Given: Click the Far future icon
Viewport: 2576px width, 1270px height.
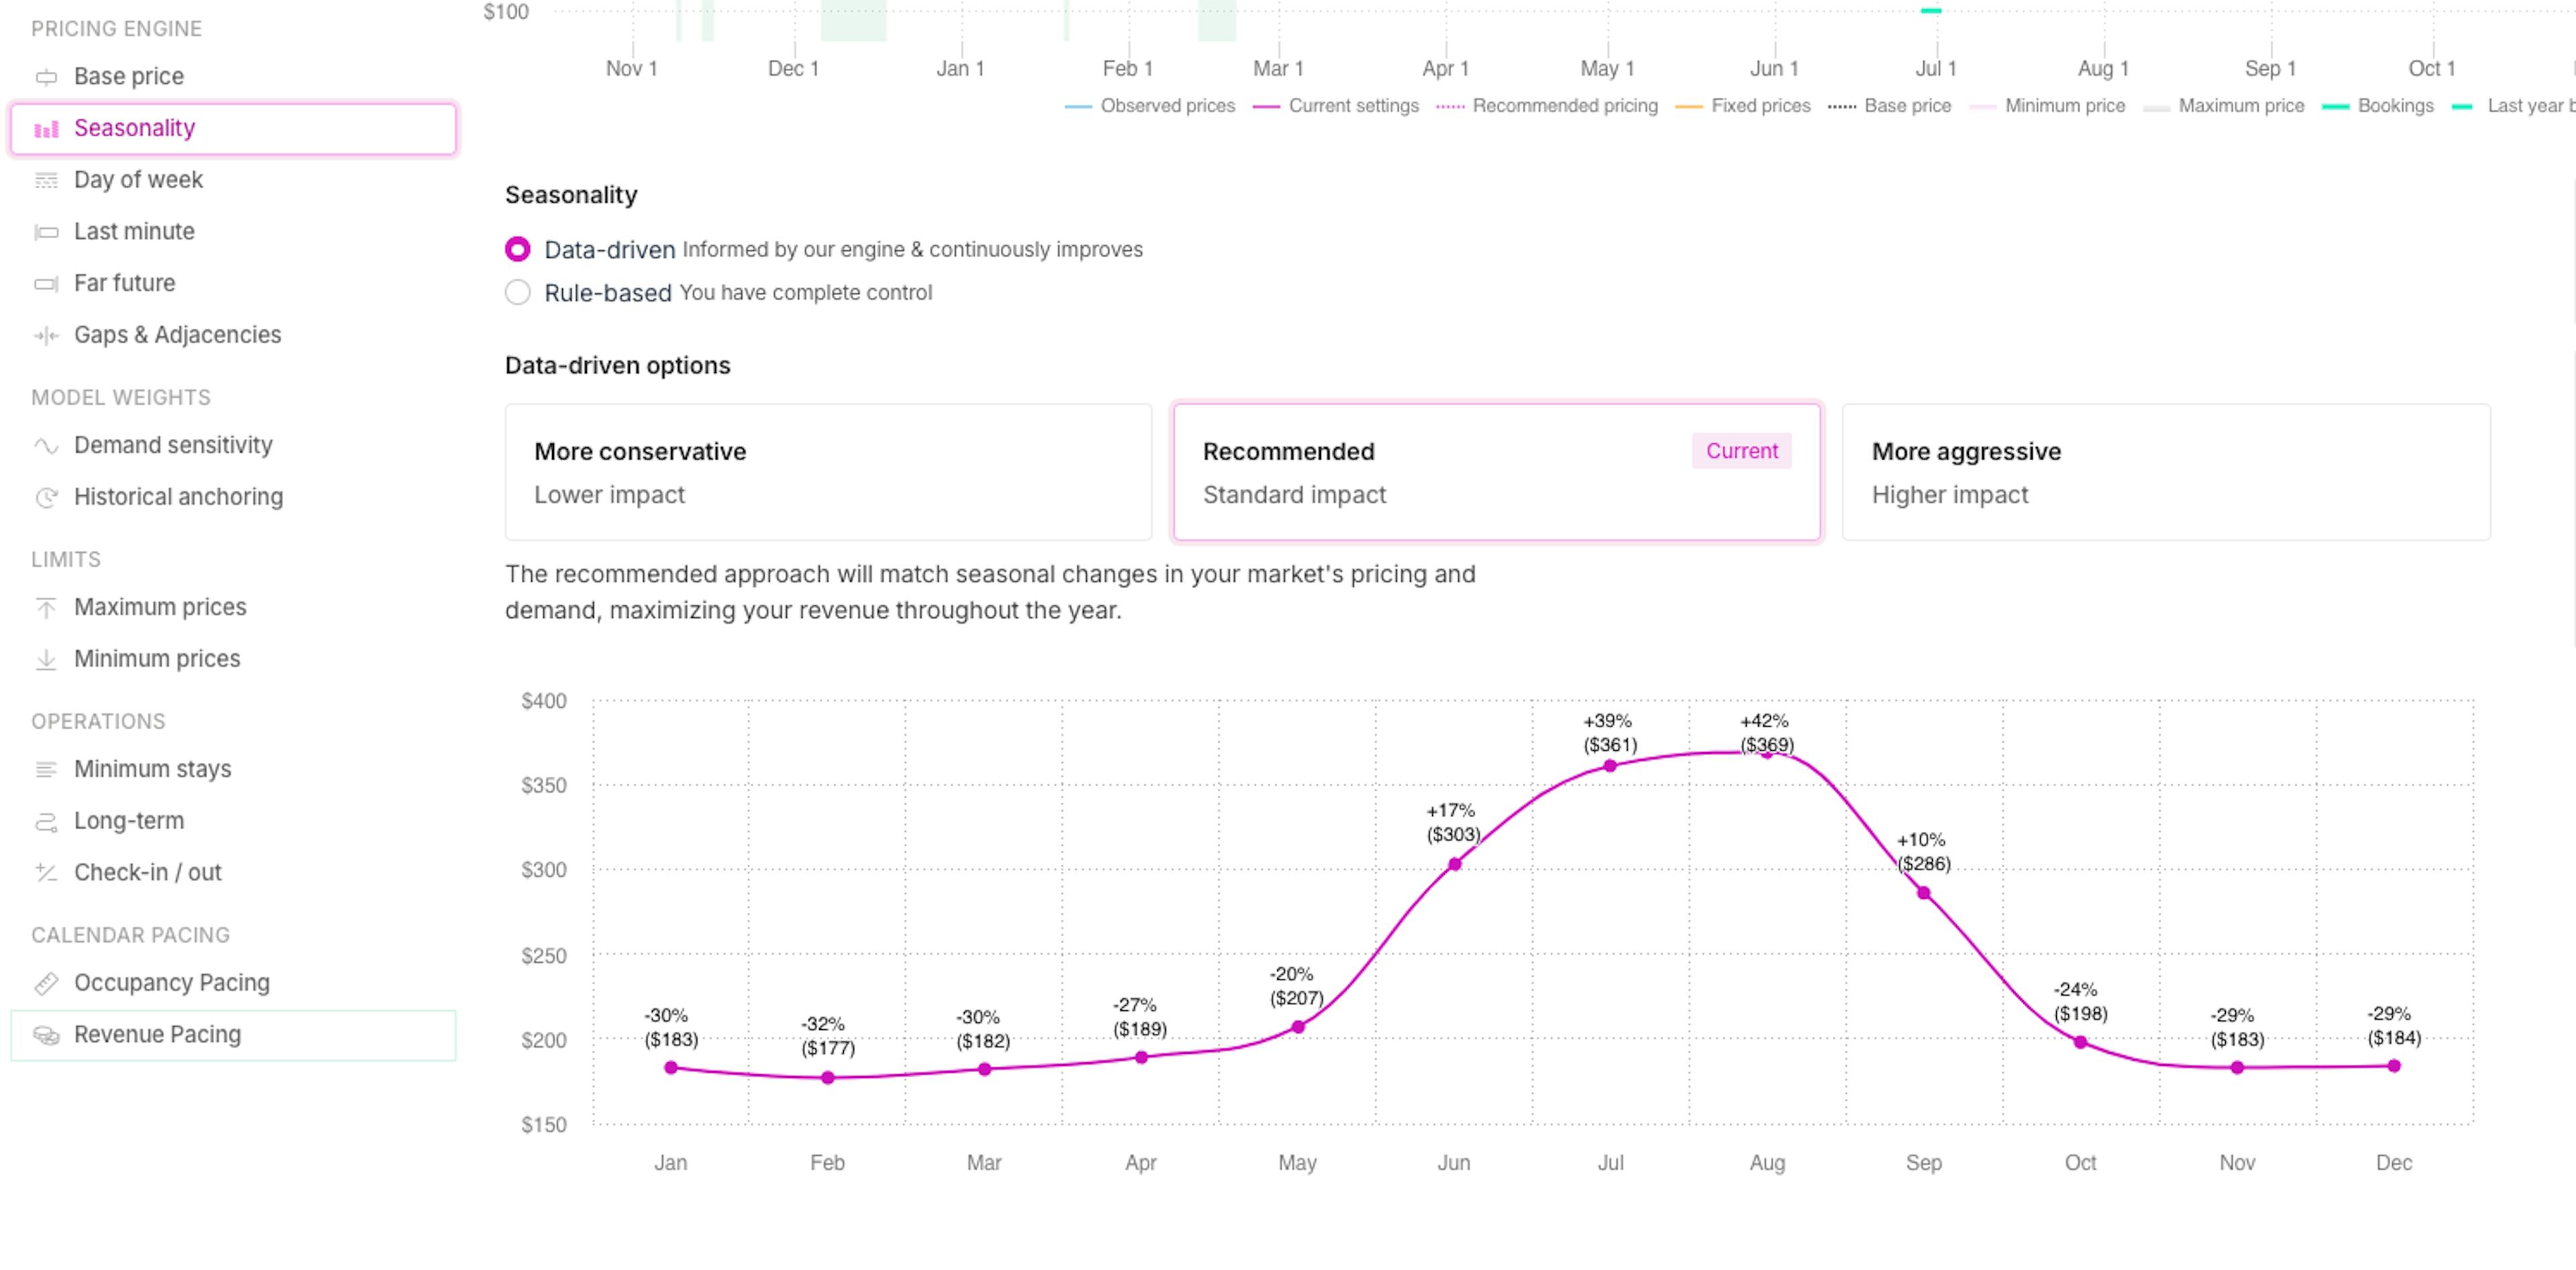Looking at the screenshot, I should pos(46,284).
